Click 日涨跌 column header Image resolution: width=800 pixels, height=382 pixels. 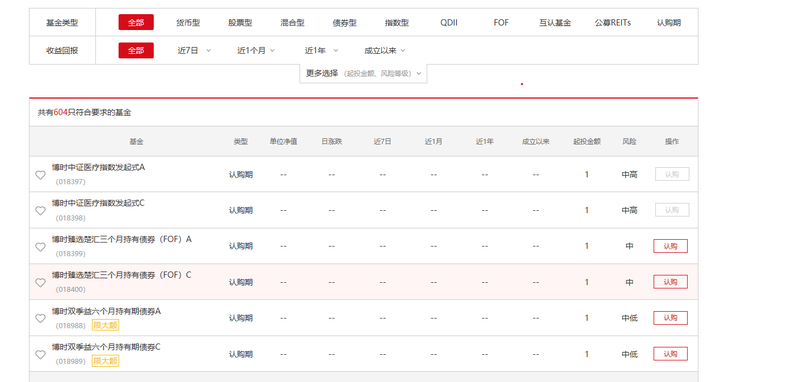pos(332,142)
